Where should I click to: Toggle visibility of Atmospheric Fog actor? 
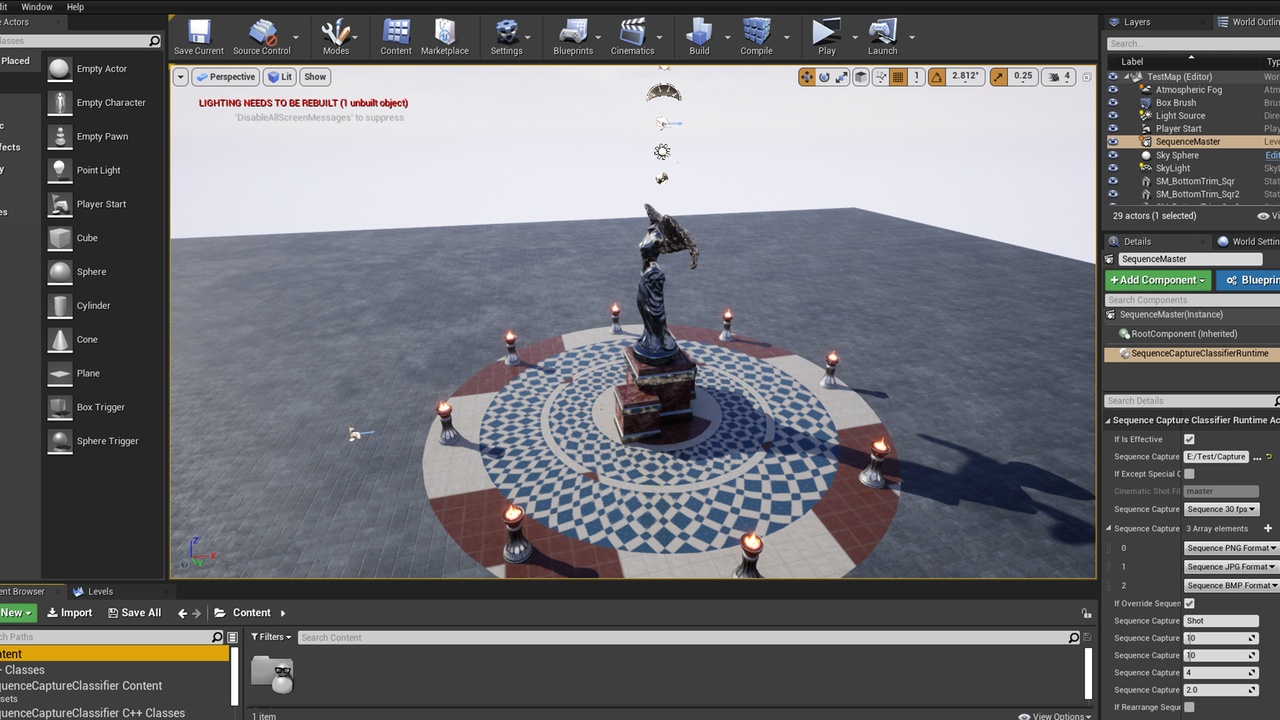click(x=1113, y=90)
